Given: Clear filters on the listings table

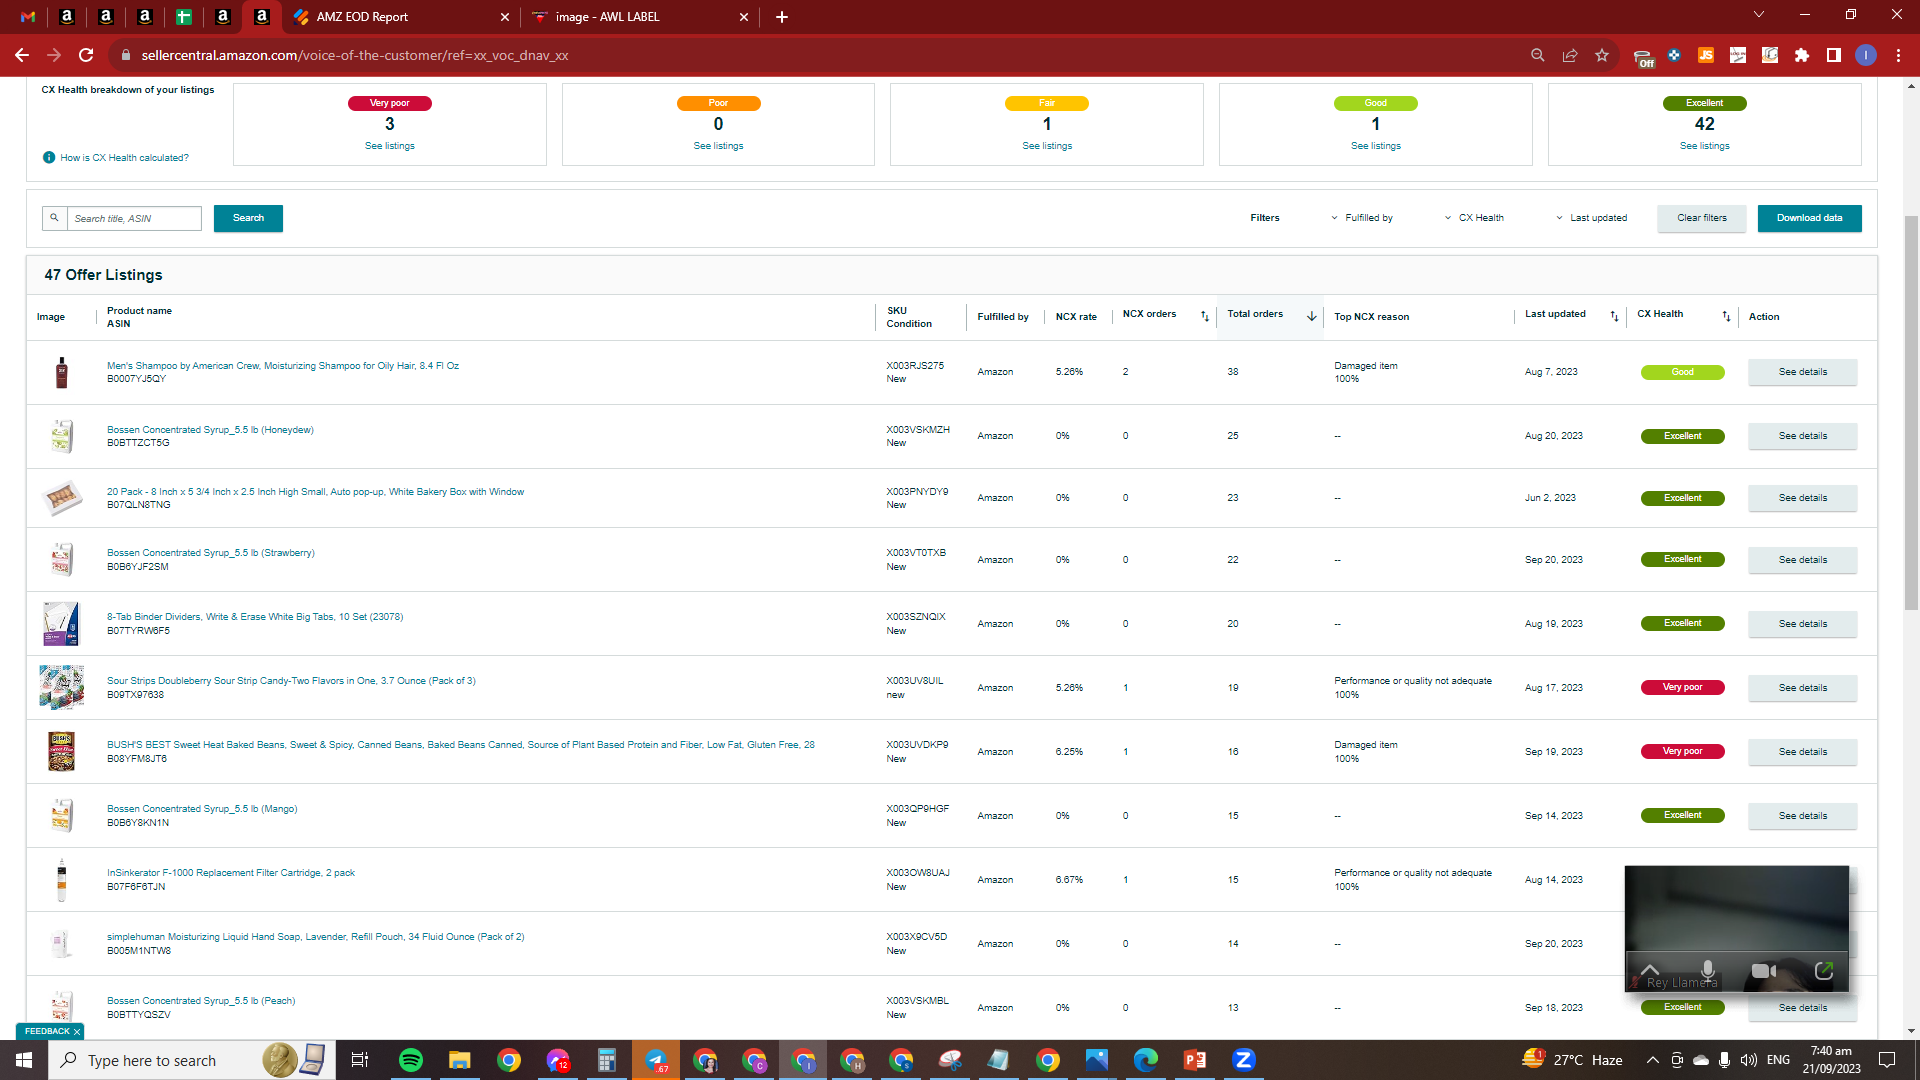Looking at the screenshot, I should 1702,218.
